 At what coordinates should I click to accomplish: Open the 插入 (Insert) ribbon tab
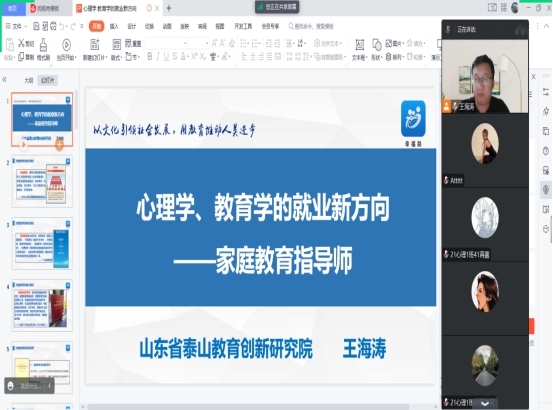(114, 26)
